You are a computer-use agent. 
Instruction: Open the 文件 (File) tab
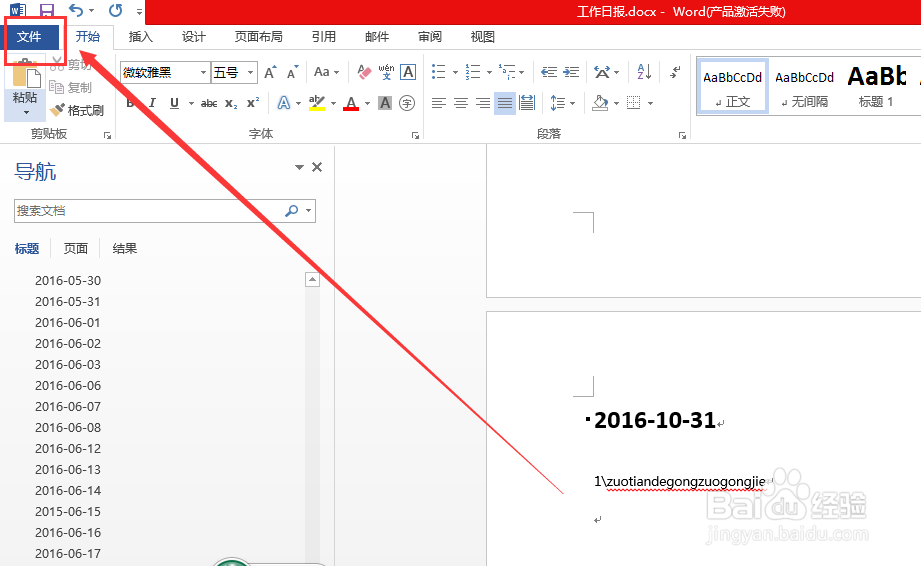click(29, 37)
